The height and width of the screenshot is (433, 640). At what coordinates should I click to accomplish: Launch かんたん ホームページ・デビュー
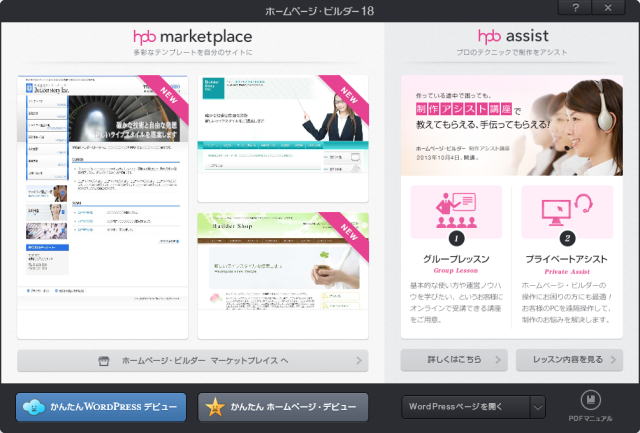pos(283,407)
